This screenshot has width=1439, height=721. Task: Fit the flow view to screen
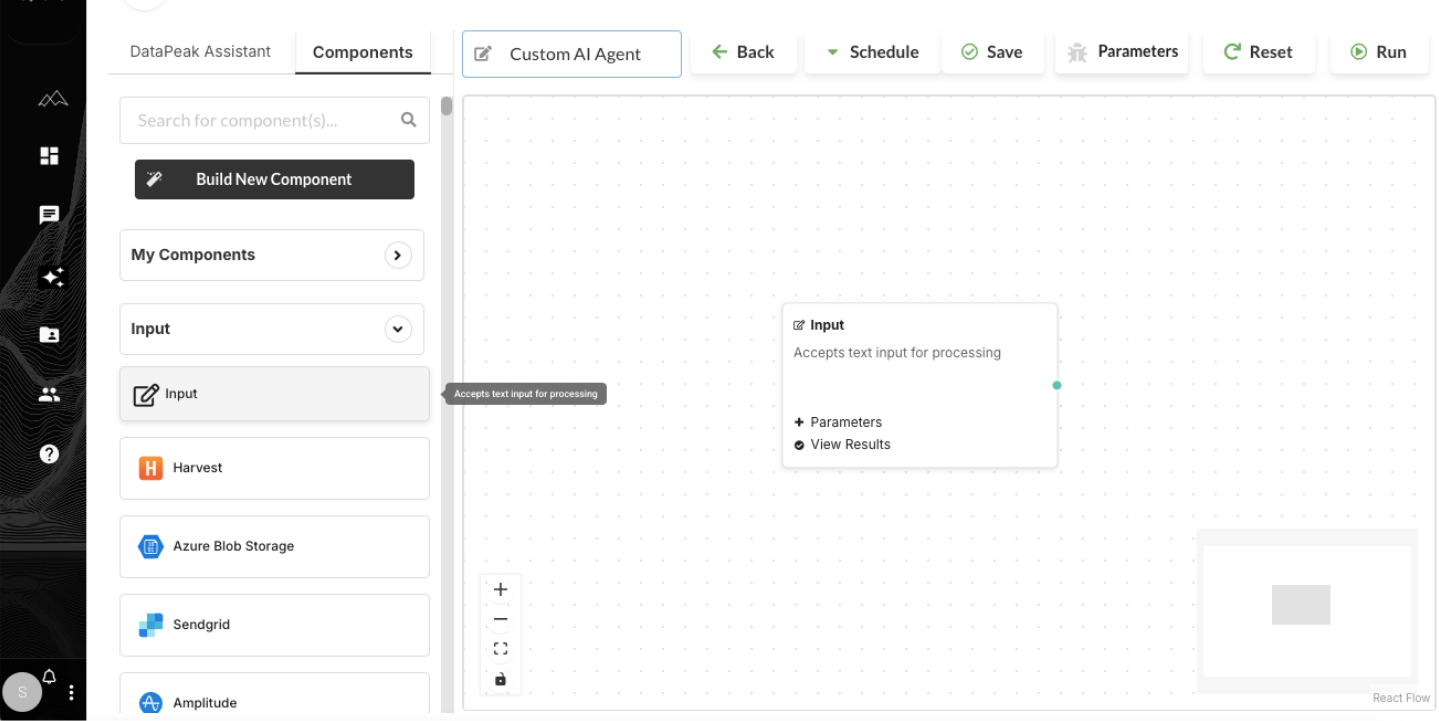pyautogui.click(x=501, y=649)
